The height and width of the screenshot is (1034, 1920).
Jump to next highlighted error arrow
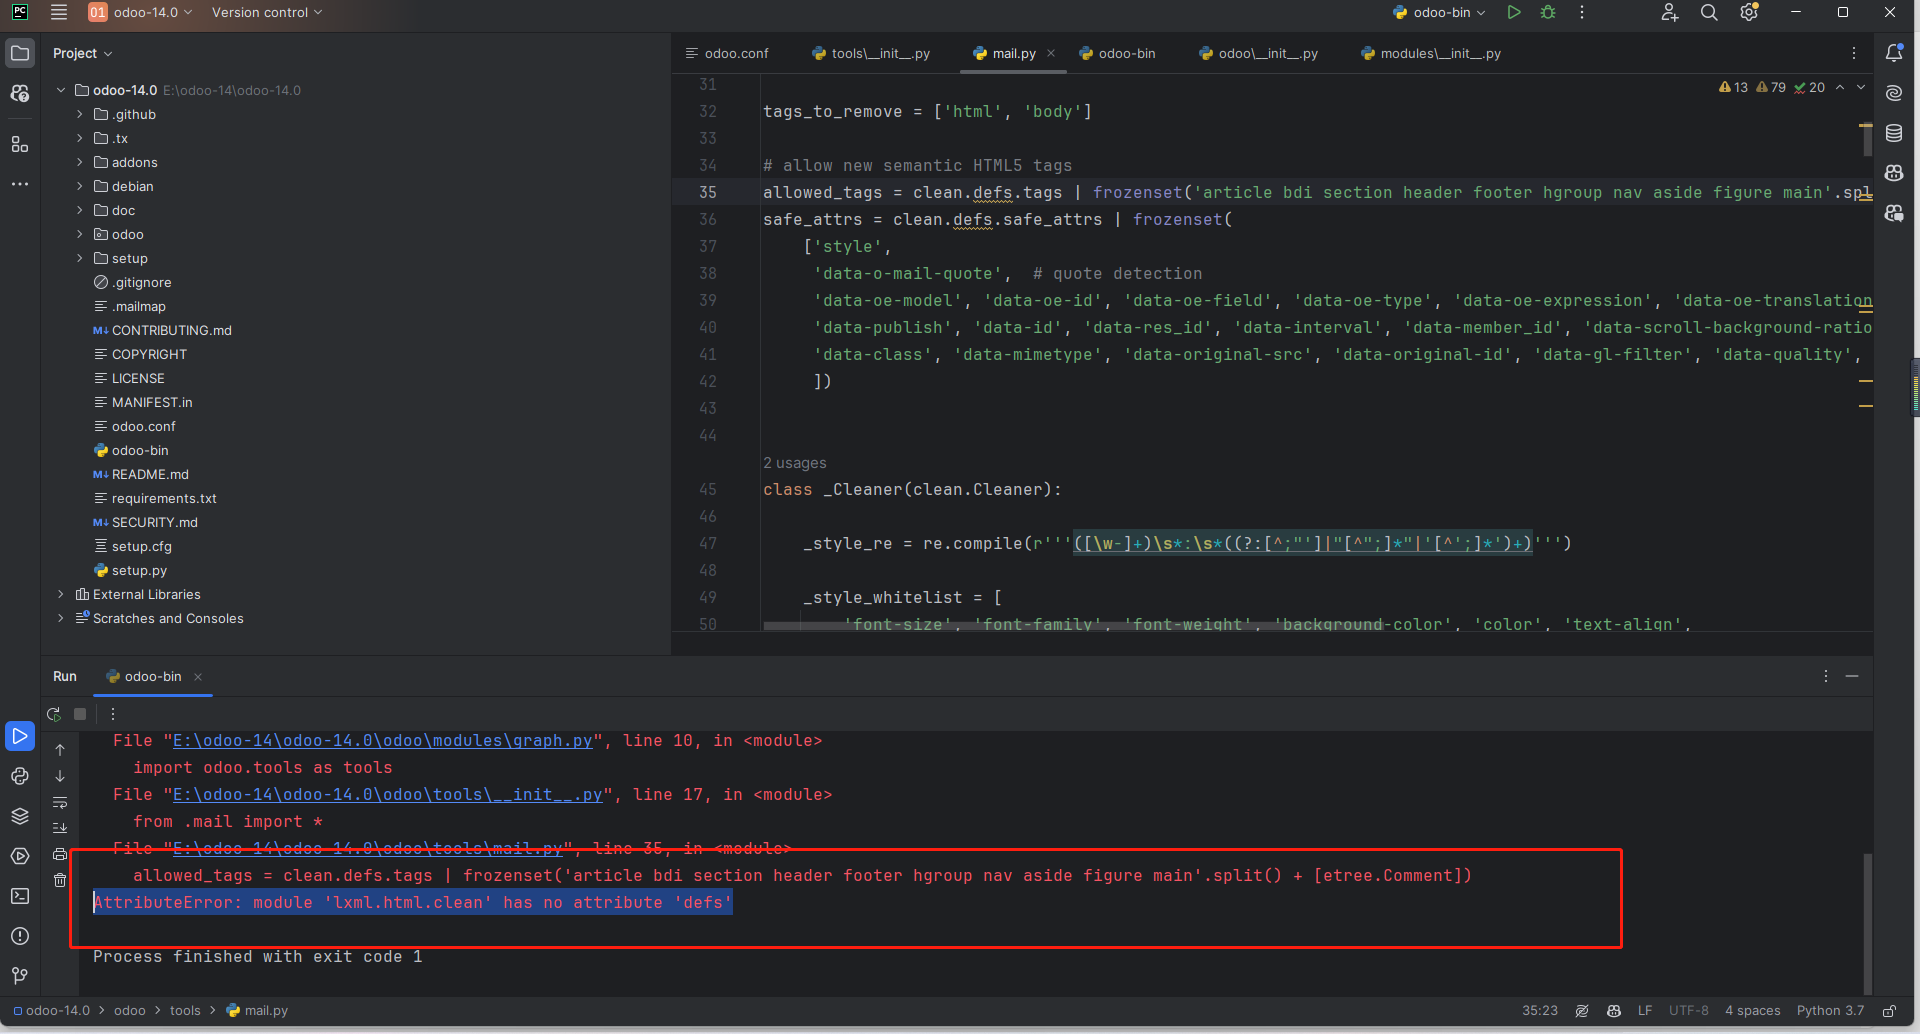1861,87
